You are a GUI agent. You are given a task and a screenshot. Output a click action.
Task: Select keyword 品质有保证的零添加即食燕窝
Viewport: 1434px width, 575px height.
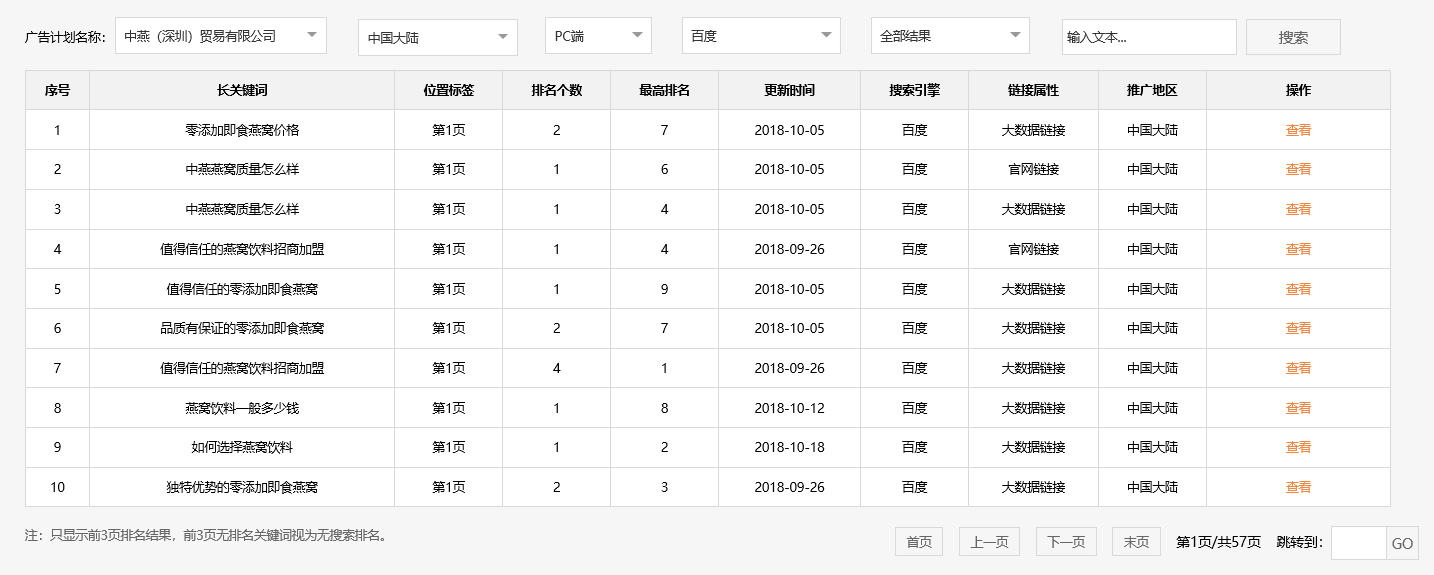click(242, 328)
